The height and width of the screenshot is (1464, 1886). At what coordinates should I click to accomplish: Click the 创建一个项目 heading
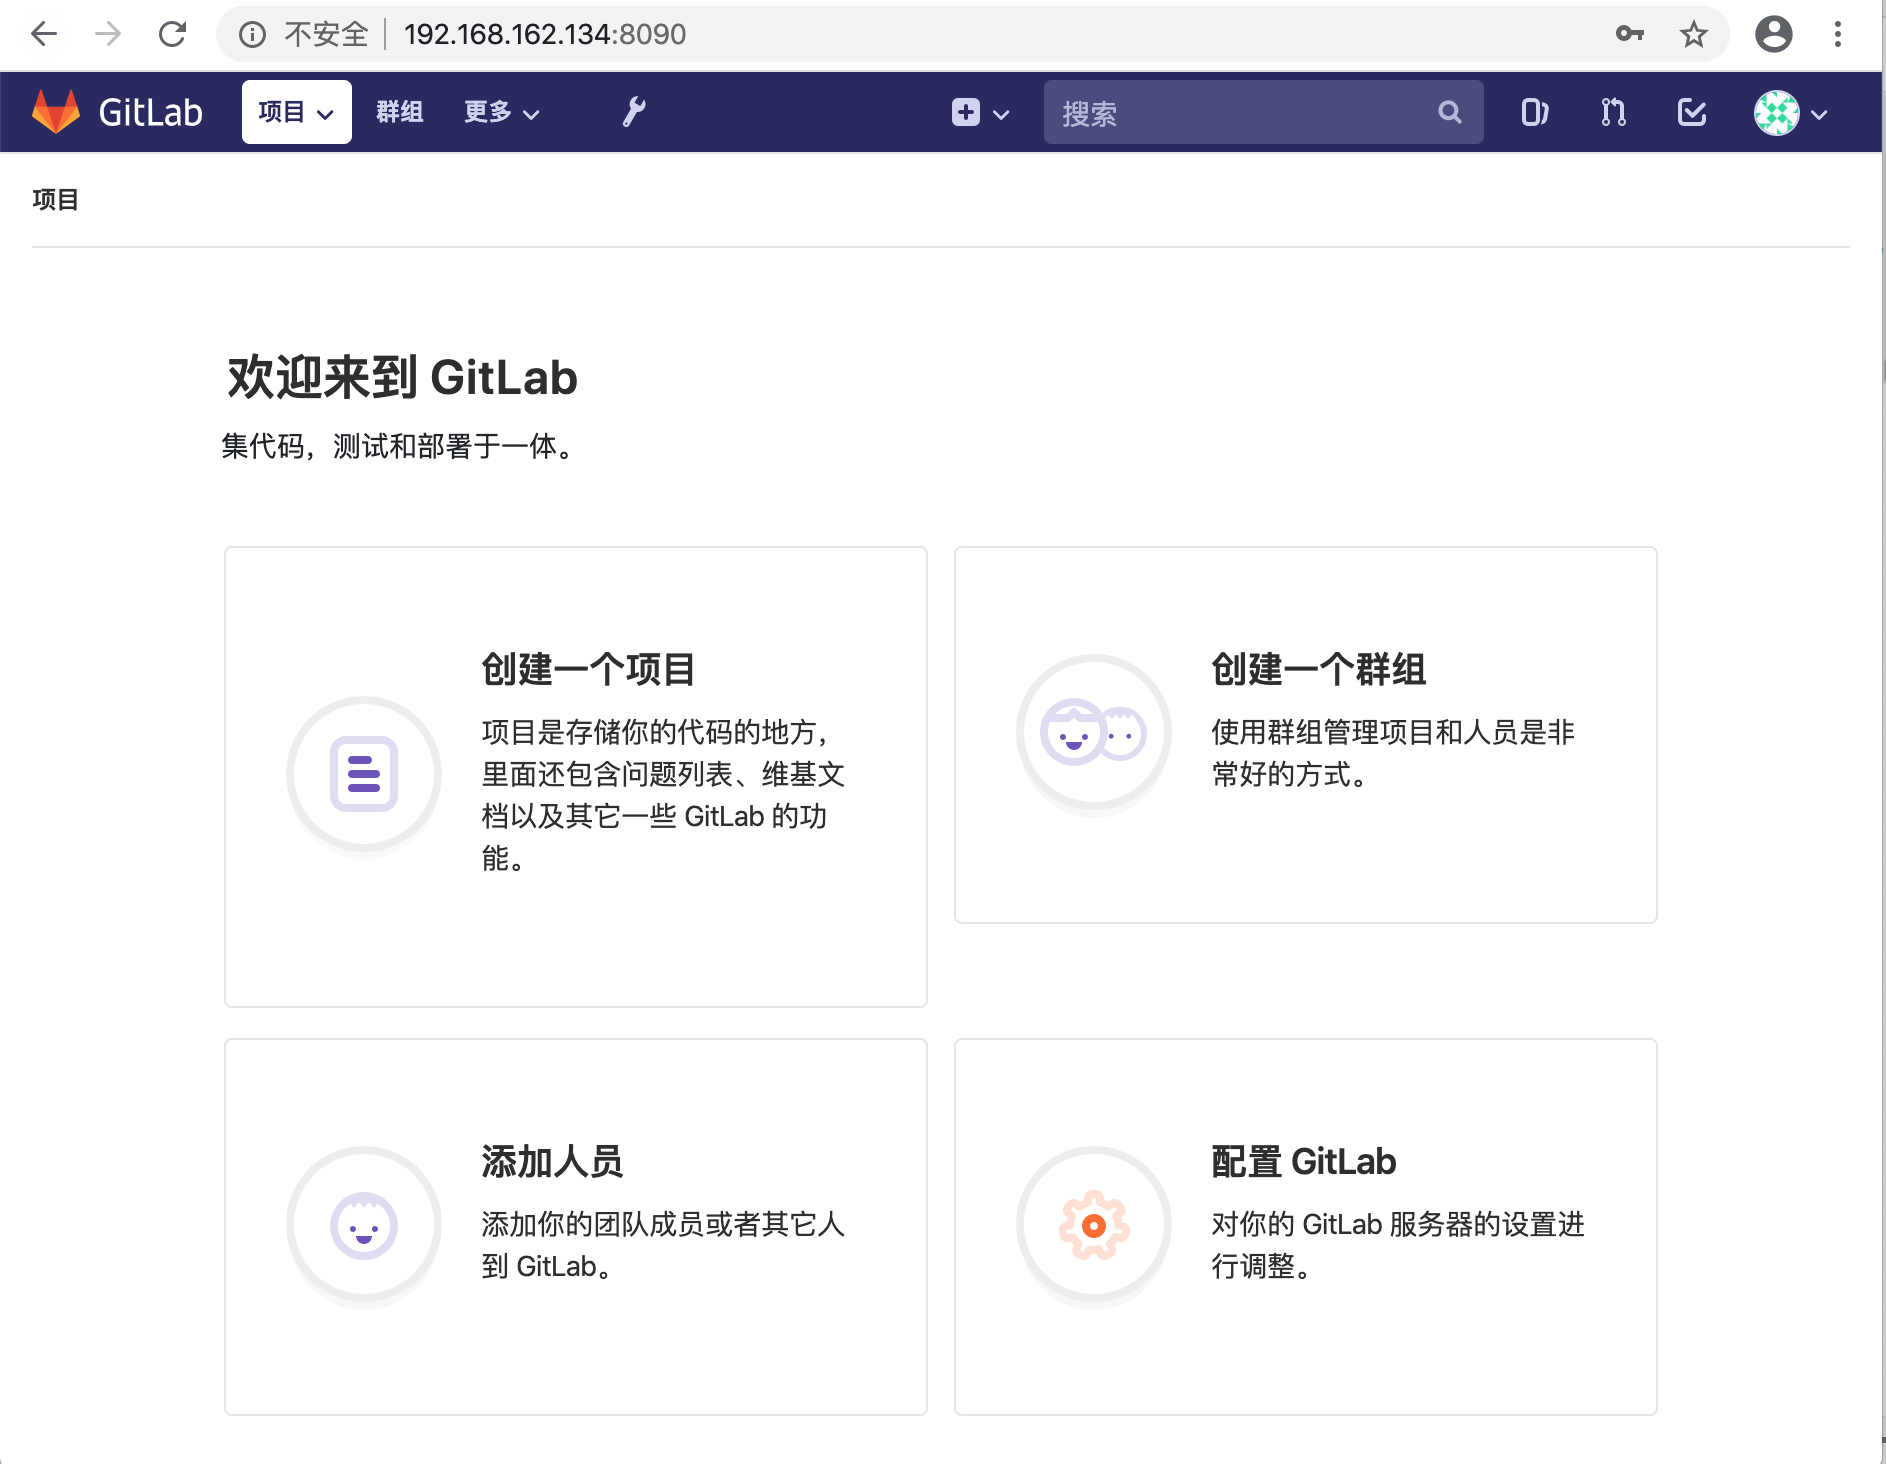click(x=589, y=669)
